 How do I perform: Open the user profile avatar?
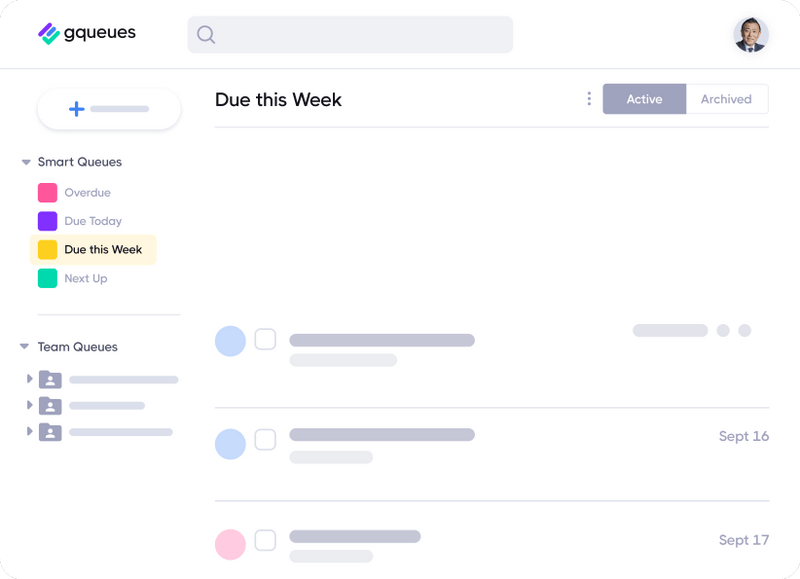click(751, 34)
